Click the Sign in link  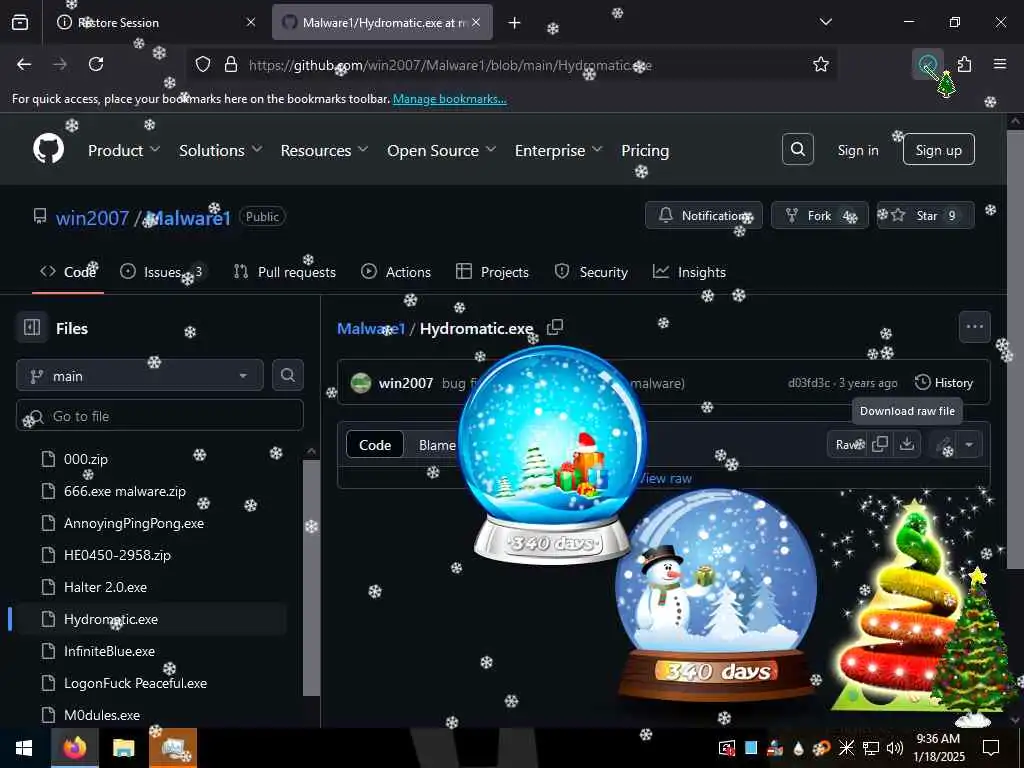(857, 150)
